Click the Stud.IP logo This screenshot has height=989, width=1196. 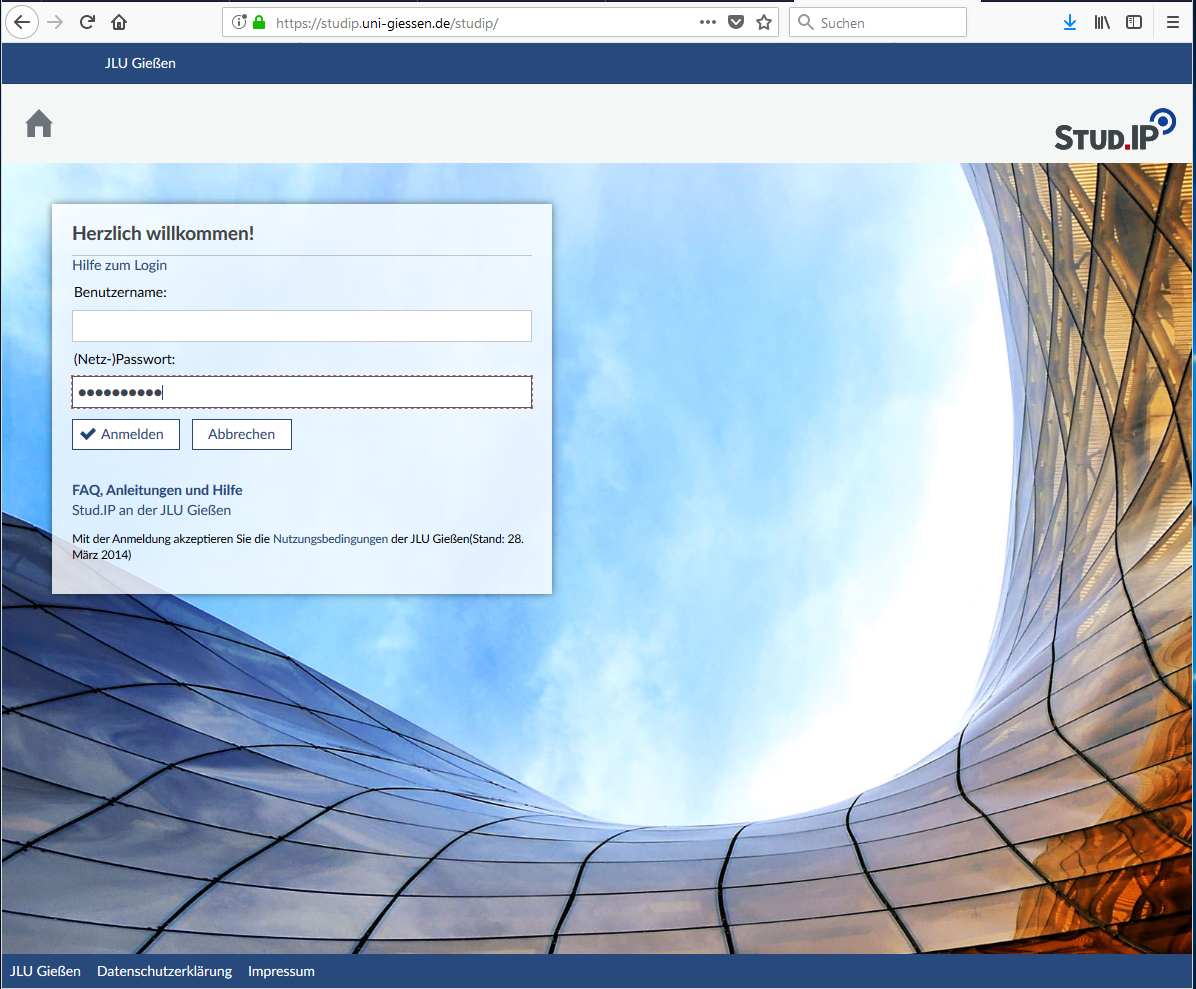click(1113, 127)
